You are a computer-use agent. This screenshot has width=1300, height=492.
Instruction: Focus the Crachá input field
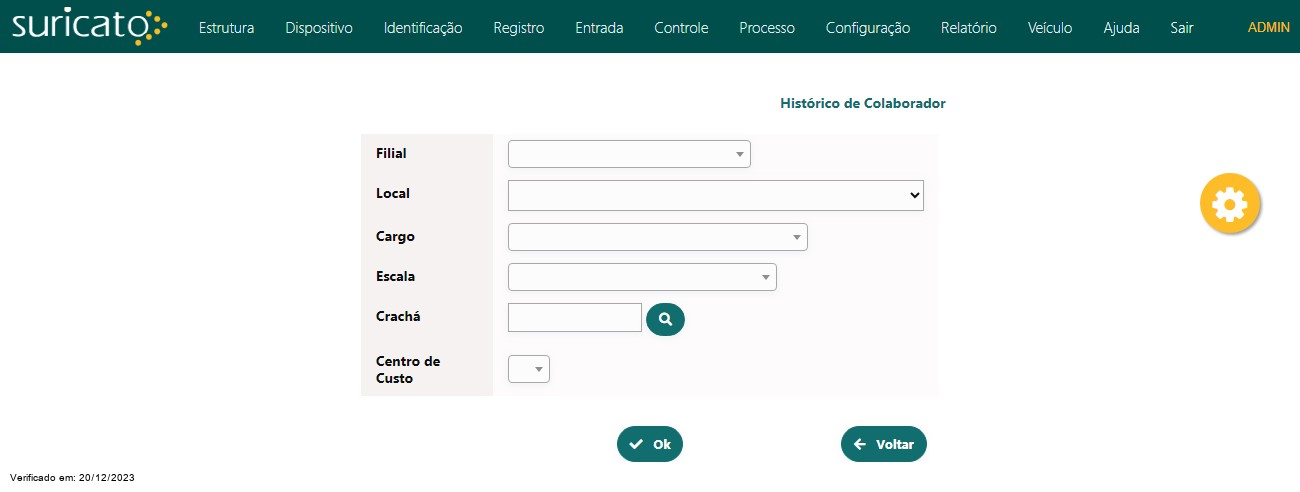pyautogui.click(x=574, y=317)
